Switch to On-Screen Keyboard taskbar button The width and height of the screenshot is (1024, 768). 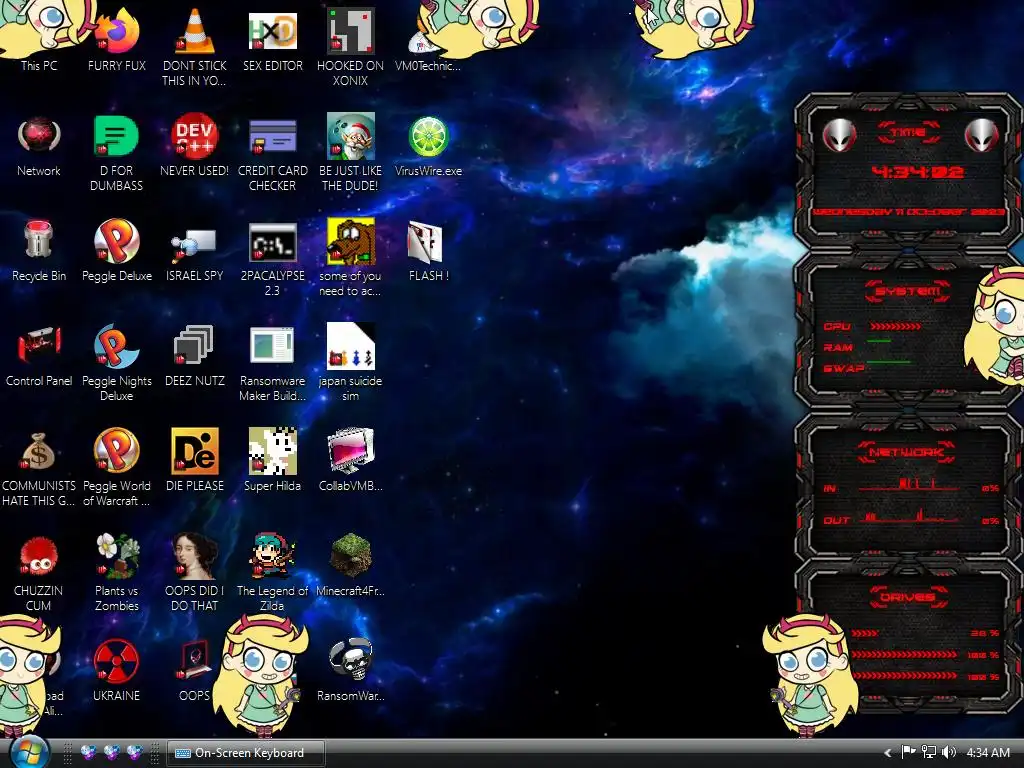tap(246, 753)
